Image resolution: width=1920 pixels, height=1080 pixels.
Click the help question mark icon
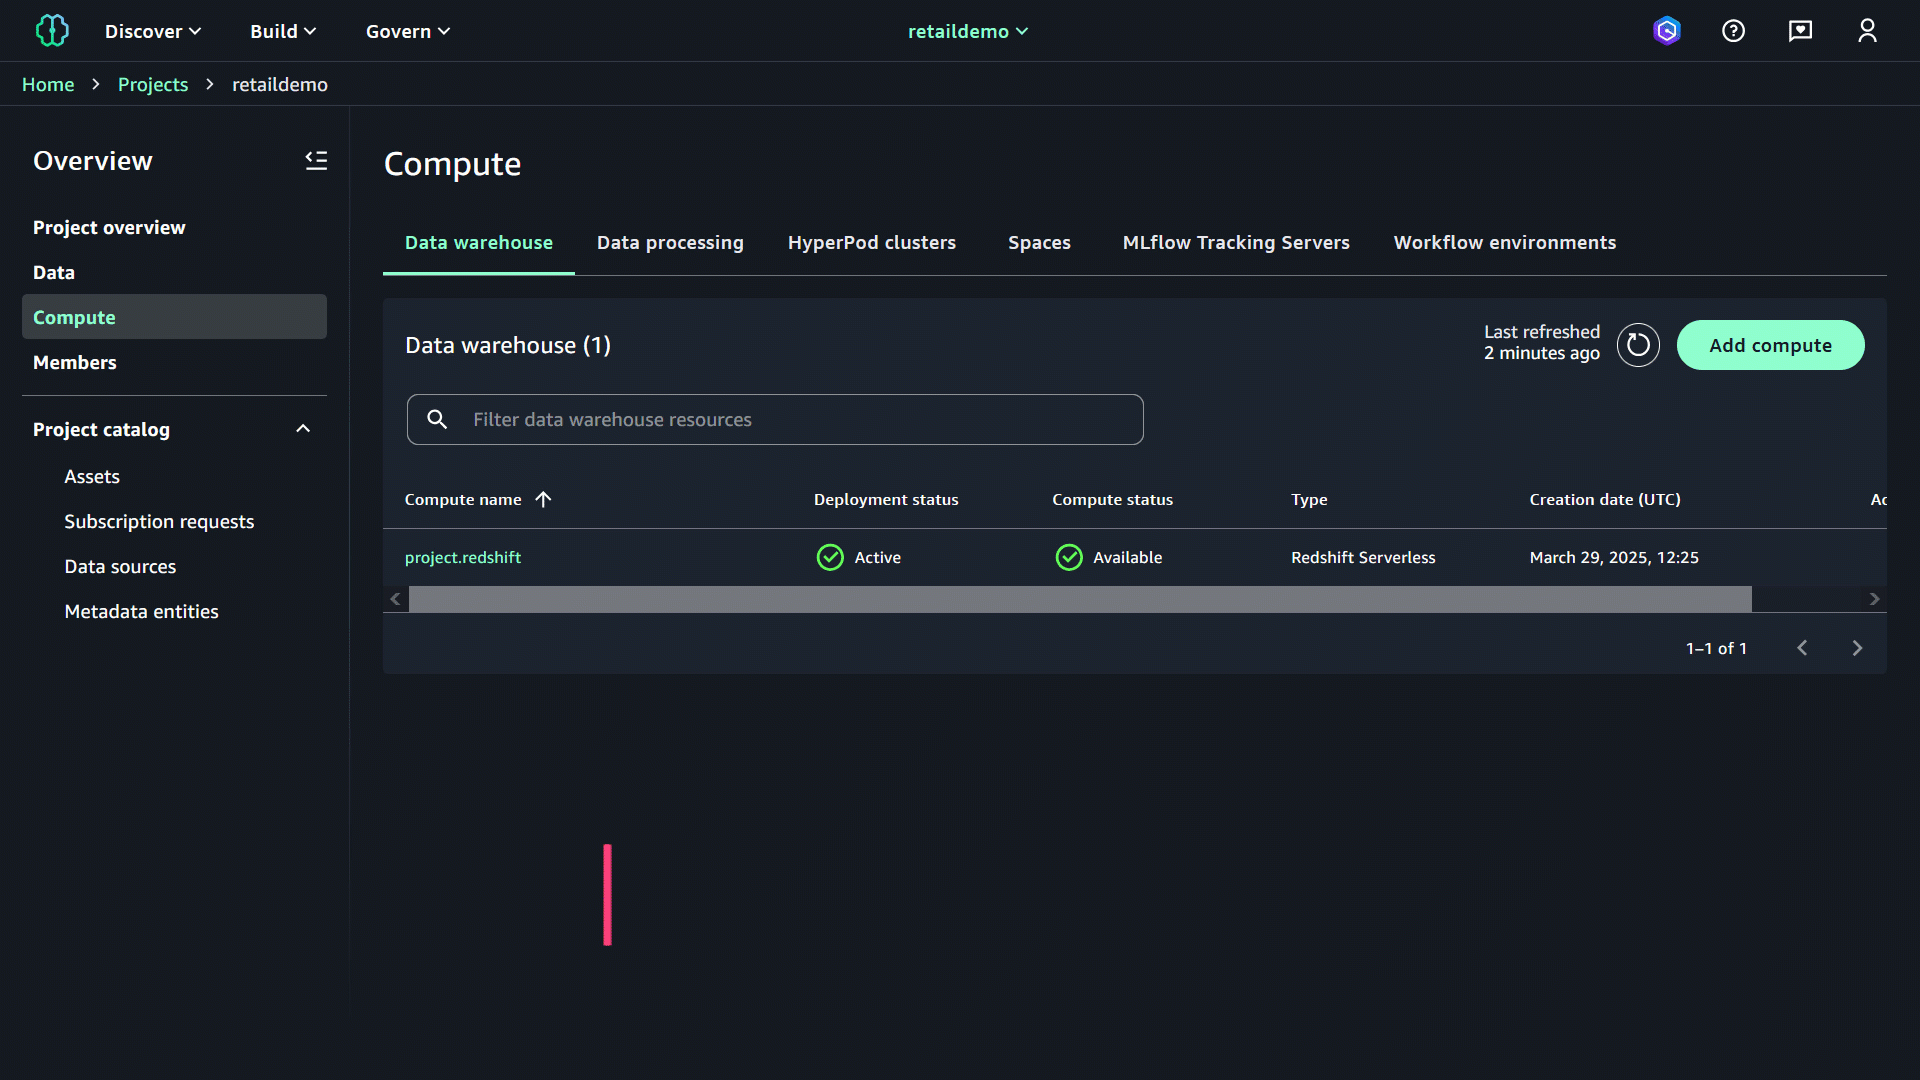pyautogui.click(x=1733, y=31)
